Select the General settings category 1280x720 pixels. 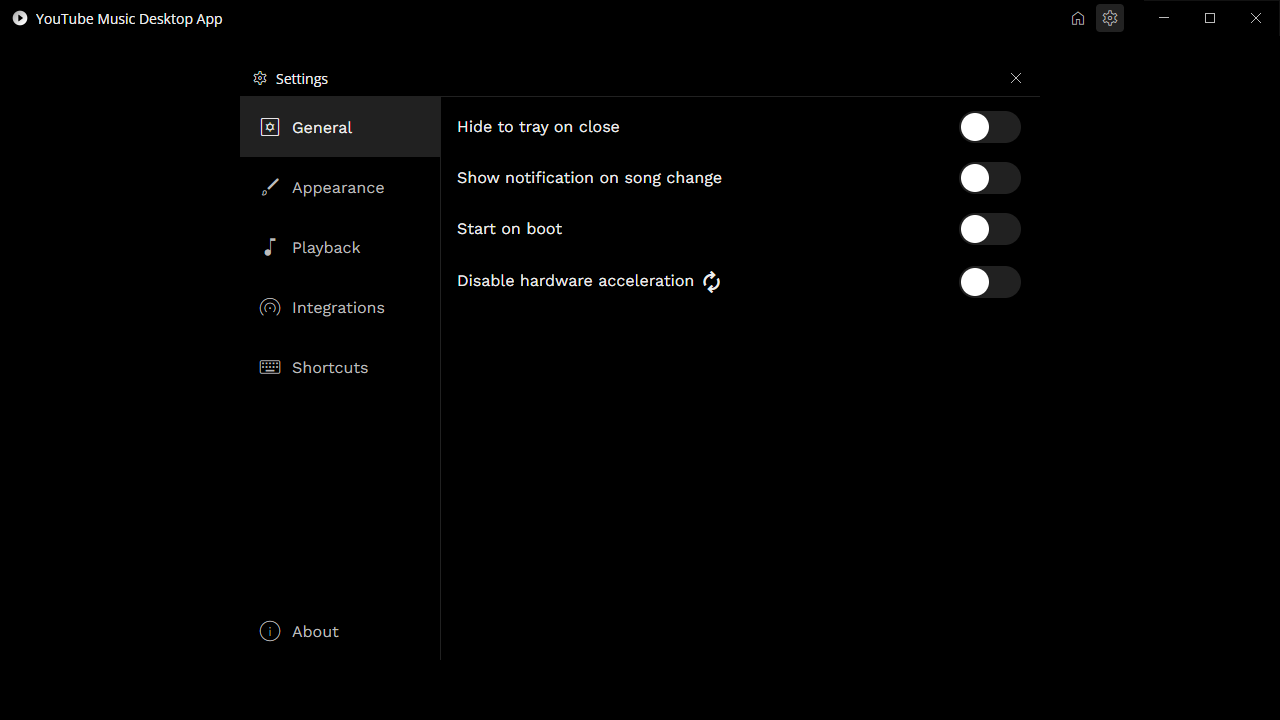(x=321, y=127)
